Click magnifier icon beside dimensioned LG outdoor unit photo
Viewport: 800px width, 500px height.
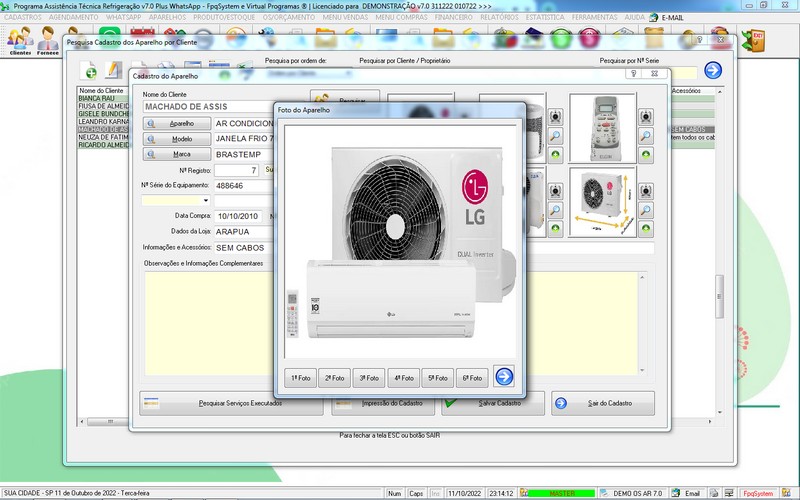645,210
